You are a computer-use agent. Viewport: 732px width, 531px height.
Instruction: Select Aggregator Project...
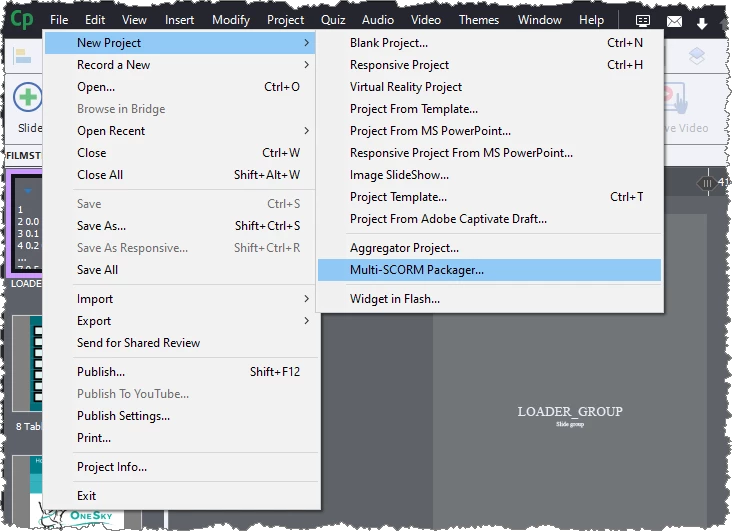(x=489, y=248)
